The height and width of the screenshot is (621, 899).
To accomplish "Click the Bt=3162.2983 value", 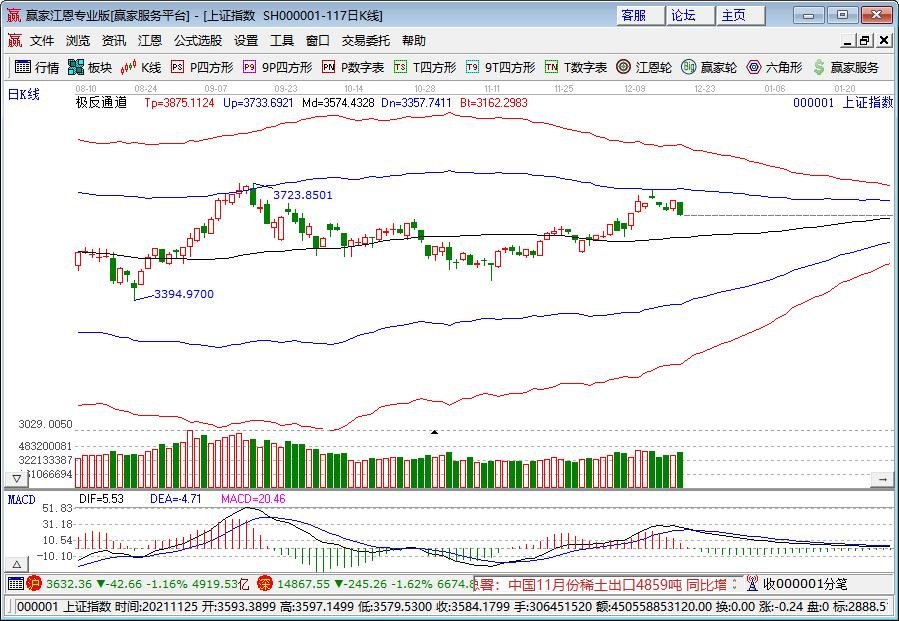I will pos(494,103).
